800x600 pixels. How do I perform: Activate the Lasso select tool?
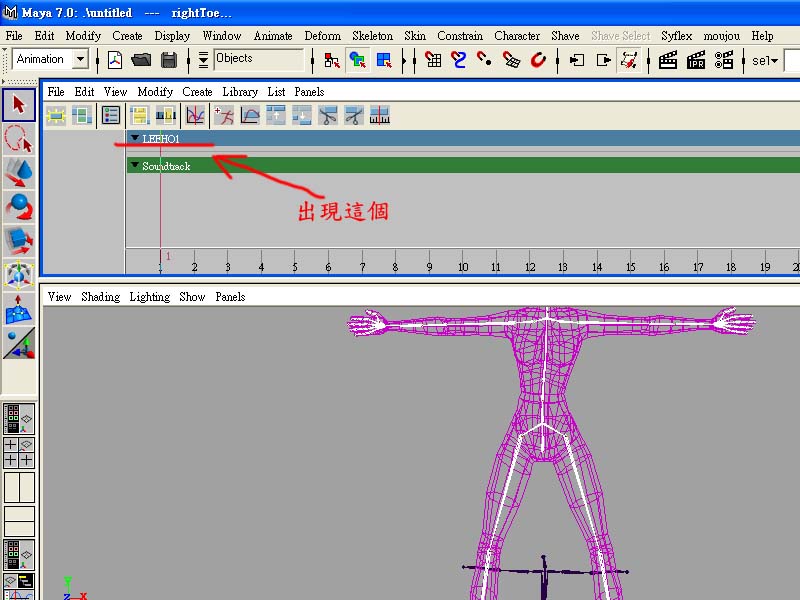coord(19,139)
